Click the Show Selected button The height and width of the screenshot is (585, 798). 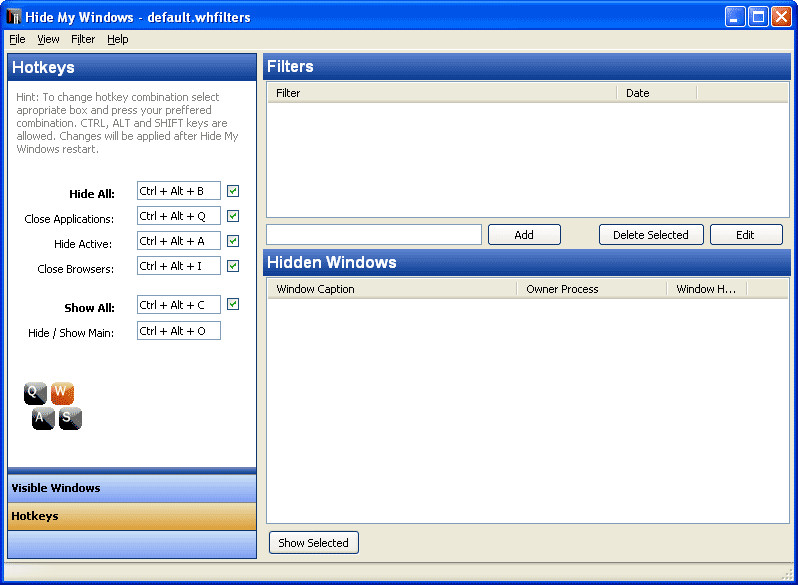point(314,543)
